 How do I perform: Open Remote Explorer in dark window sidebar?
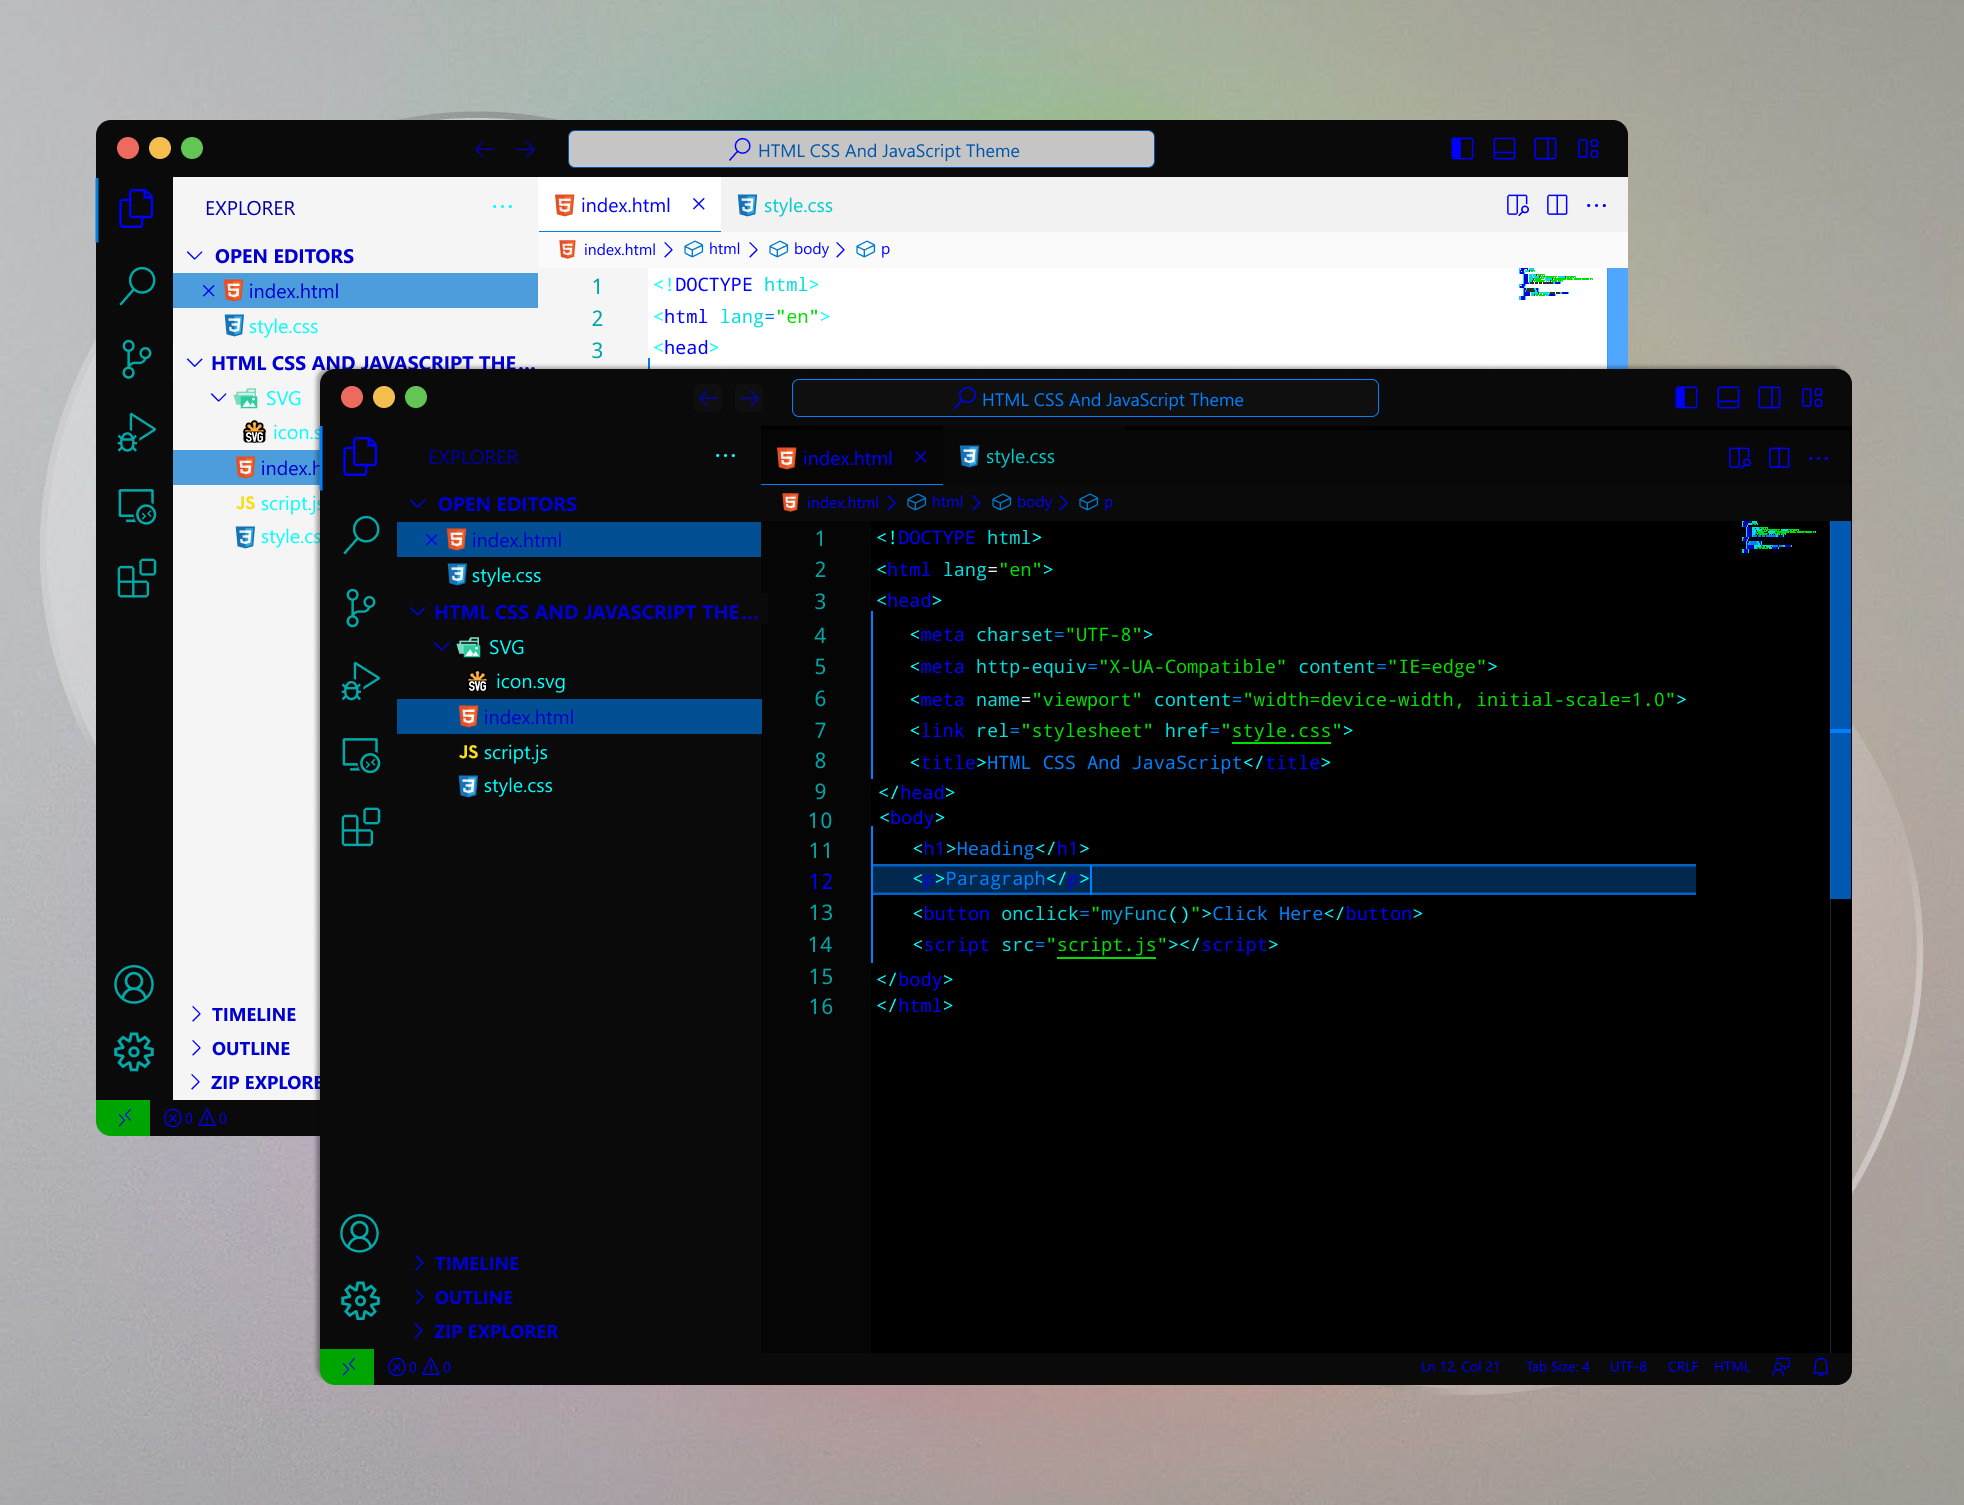pos(360,755)
